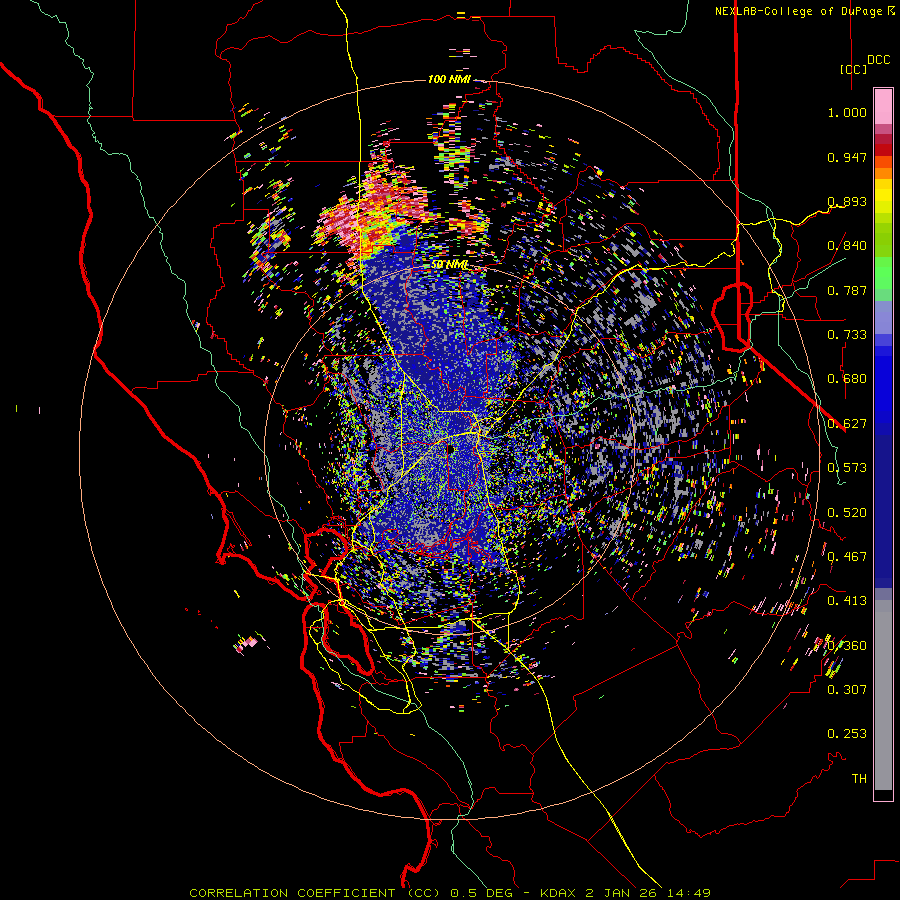Click the TH threshold label
This screenshot has height=900, width=900.
click(859, 779)
